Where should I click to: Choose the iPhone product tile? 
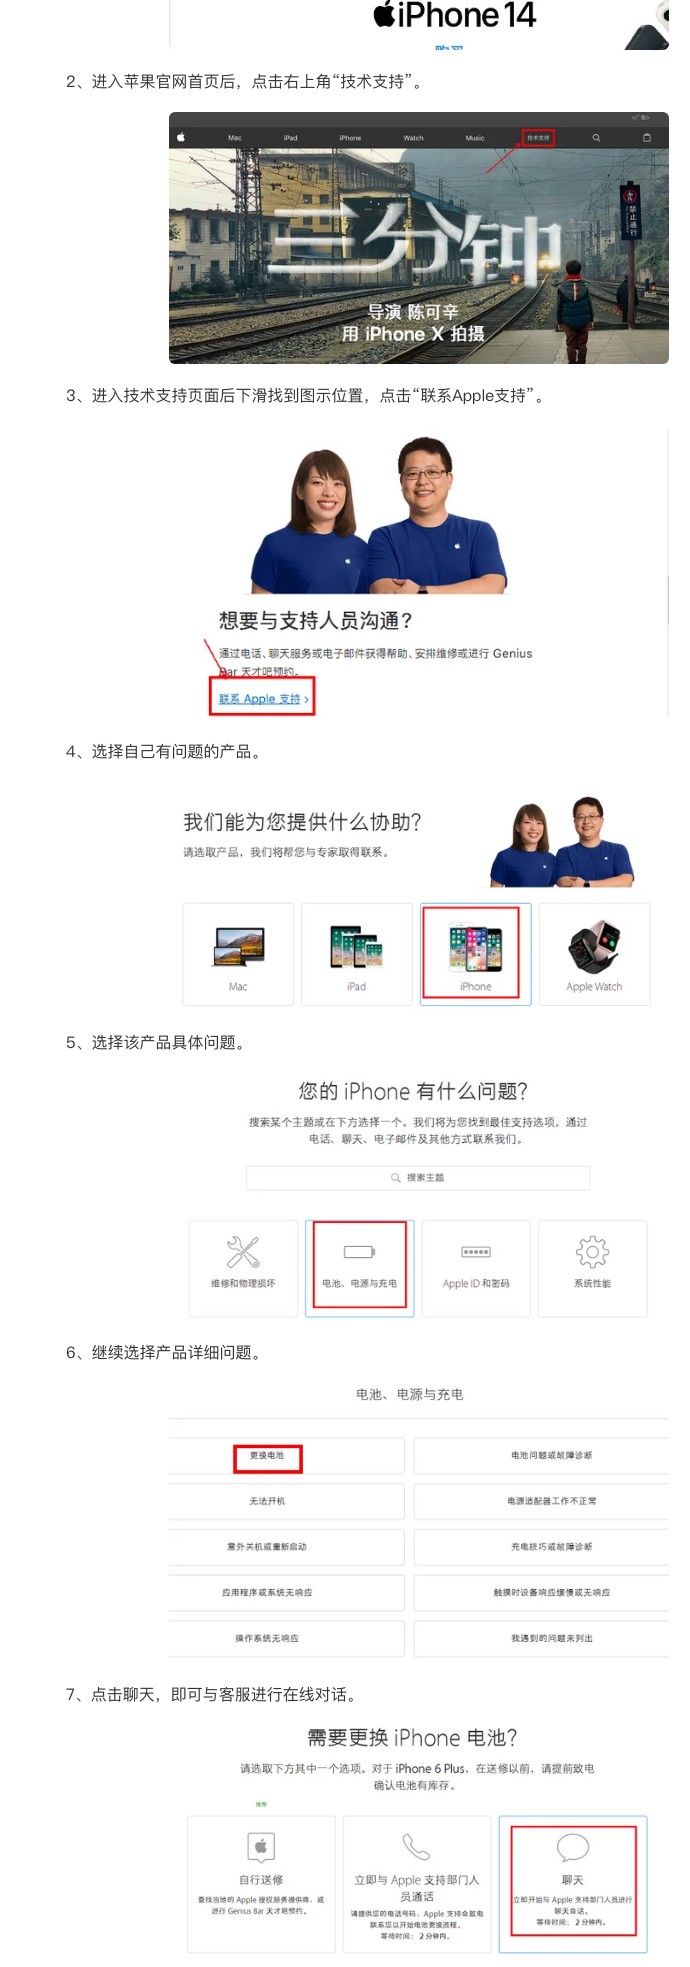[x=476, y=954]
